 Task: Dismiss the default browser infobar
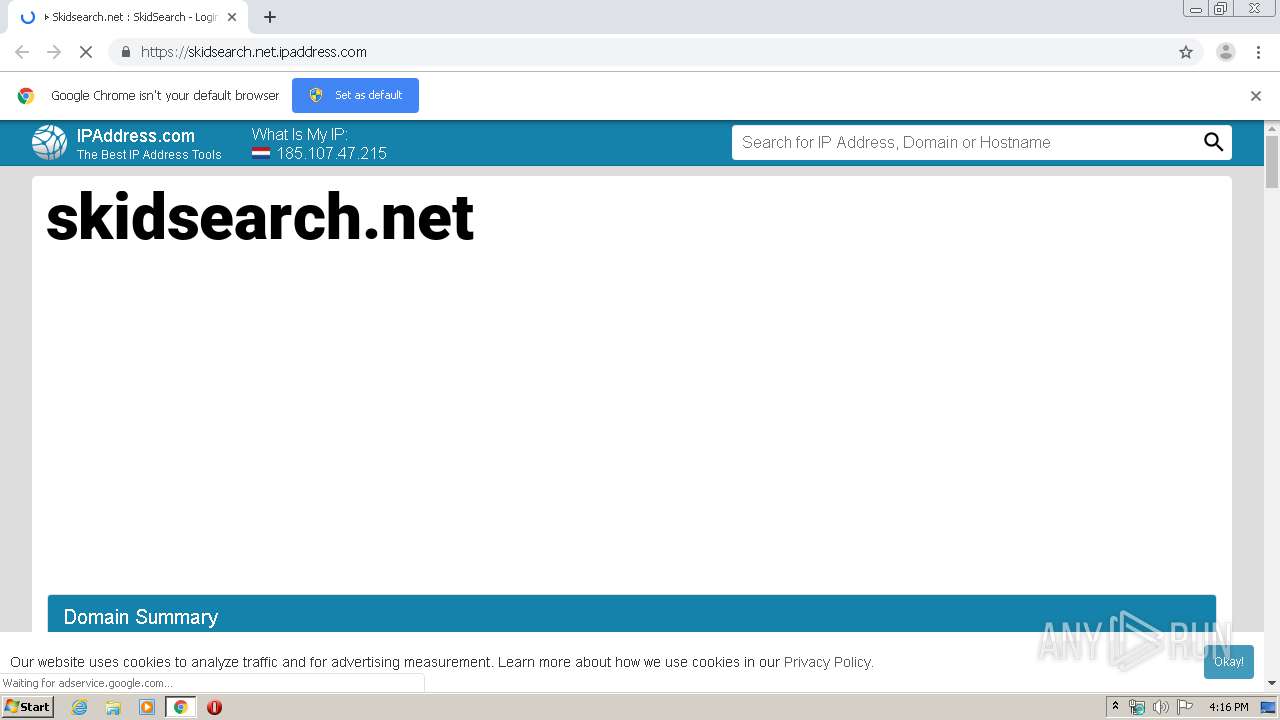[x=1256, y=96]
